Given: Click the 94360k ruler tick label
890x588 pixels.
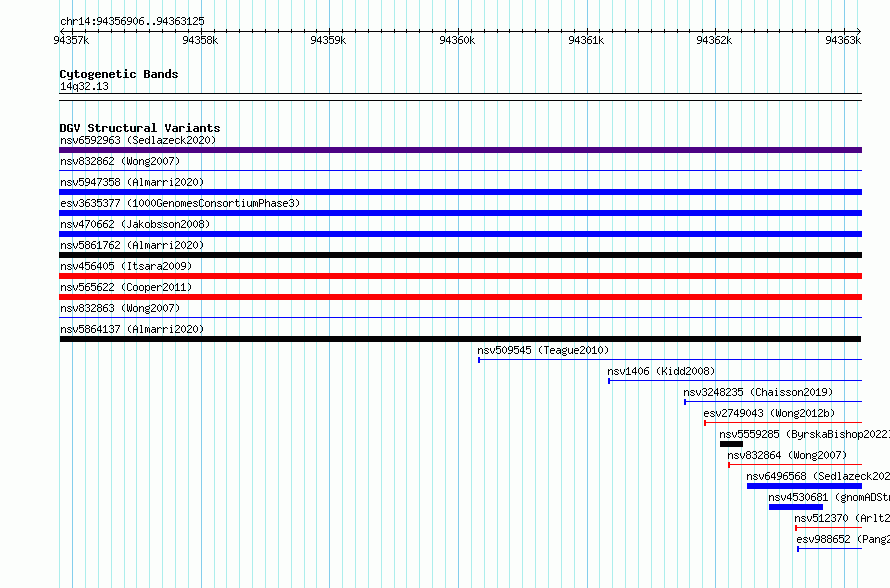Looking at the screenshot, I should (457, 40).
